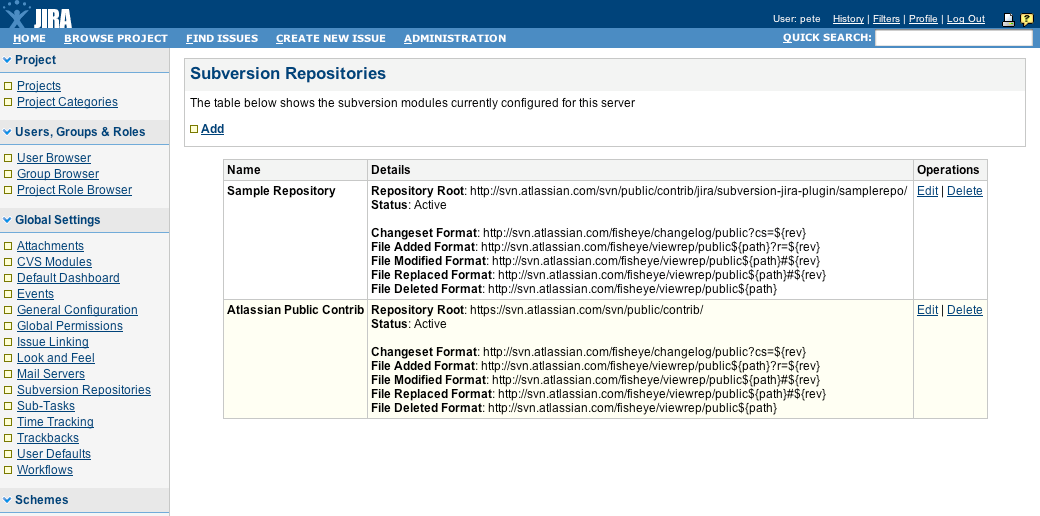The height and width of the screenshot is (516, 1040).
Task: Open Trackbacks settings
Action: tap(48, 438)
